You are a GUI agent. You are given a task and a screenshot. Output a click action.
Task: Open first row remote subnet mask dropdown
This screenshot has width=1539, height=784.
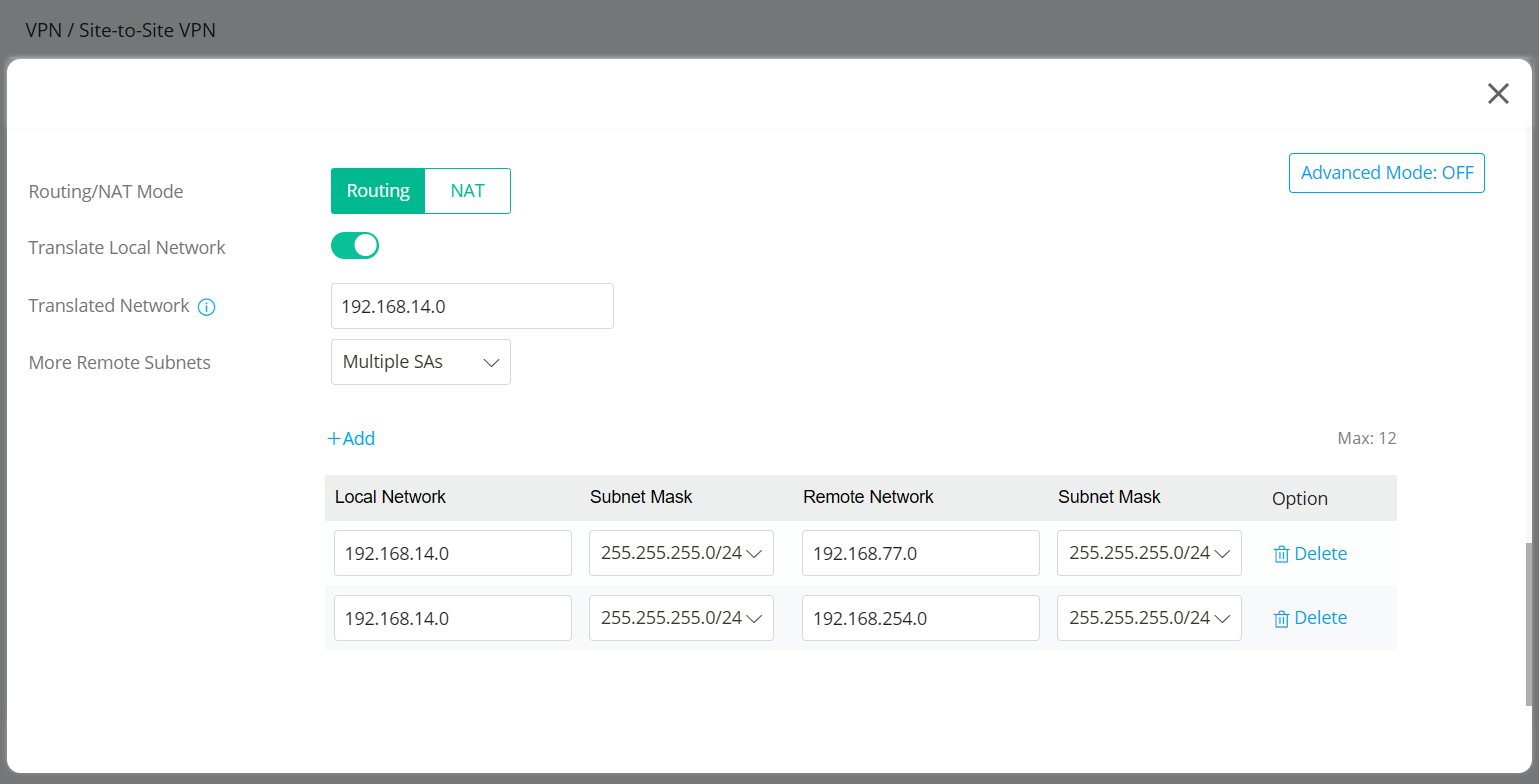click(x=1149, y=553)
